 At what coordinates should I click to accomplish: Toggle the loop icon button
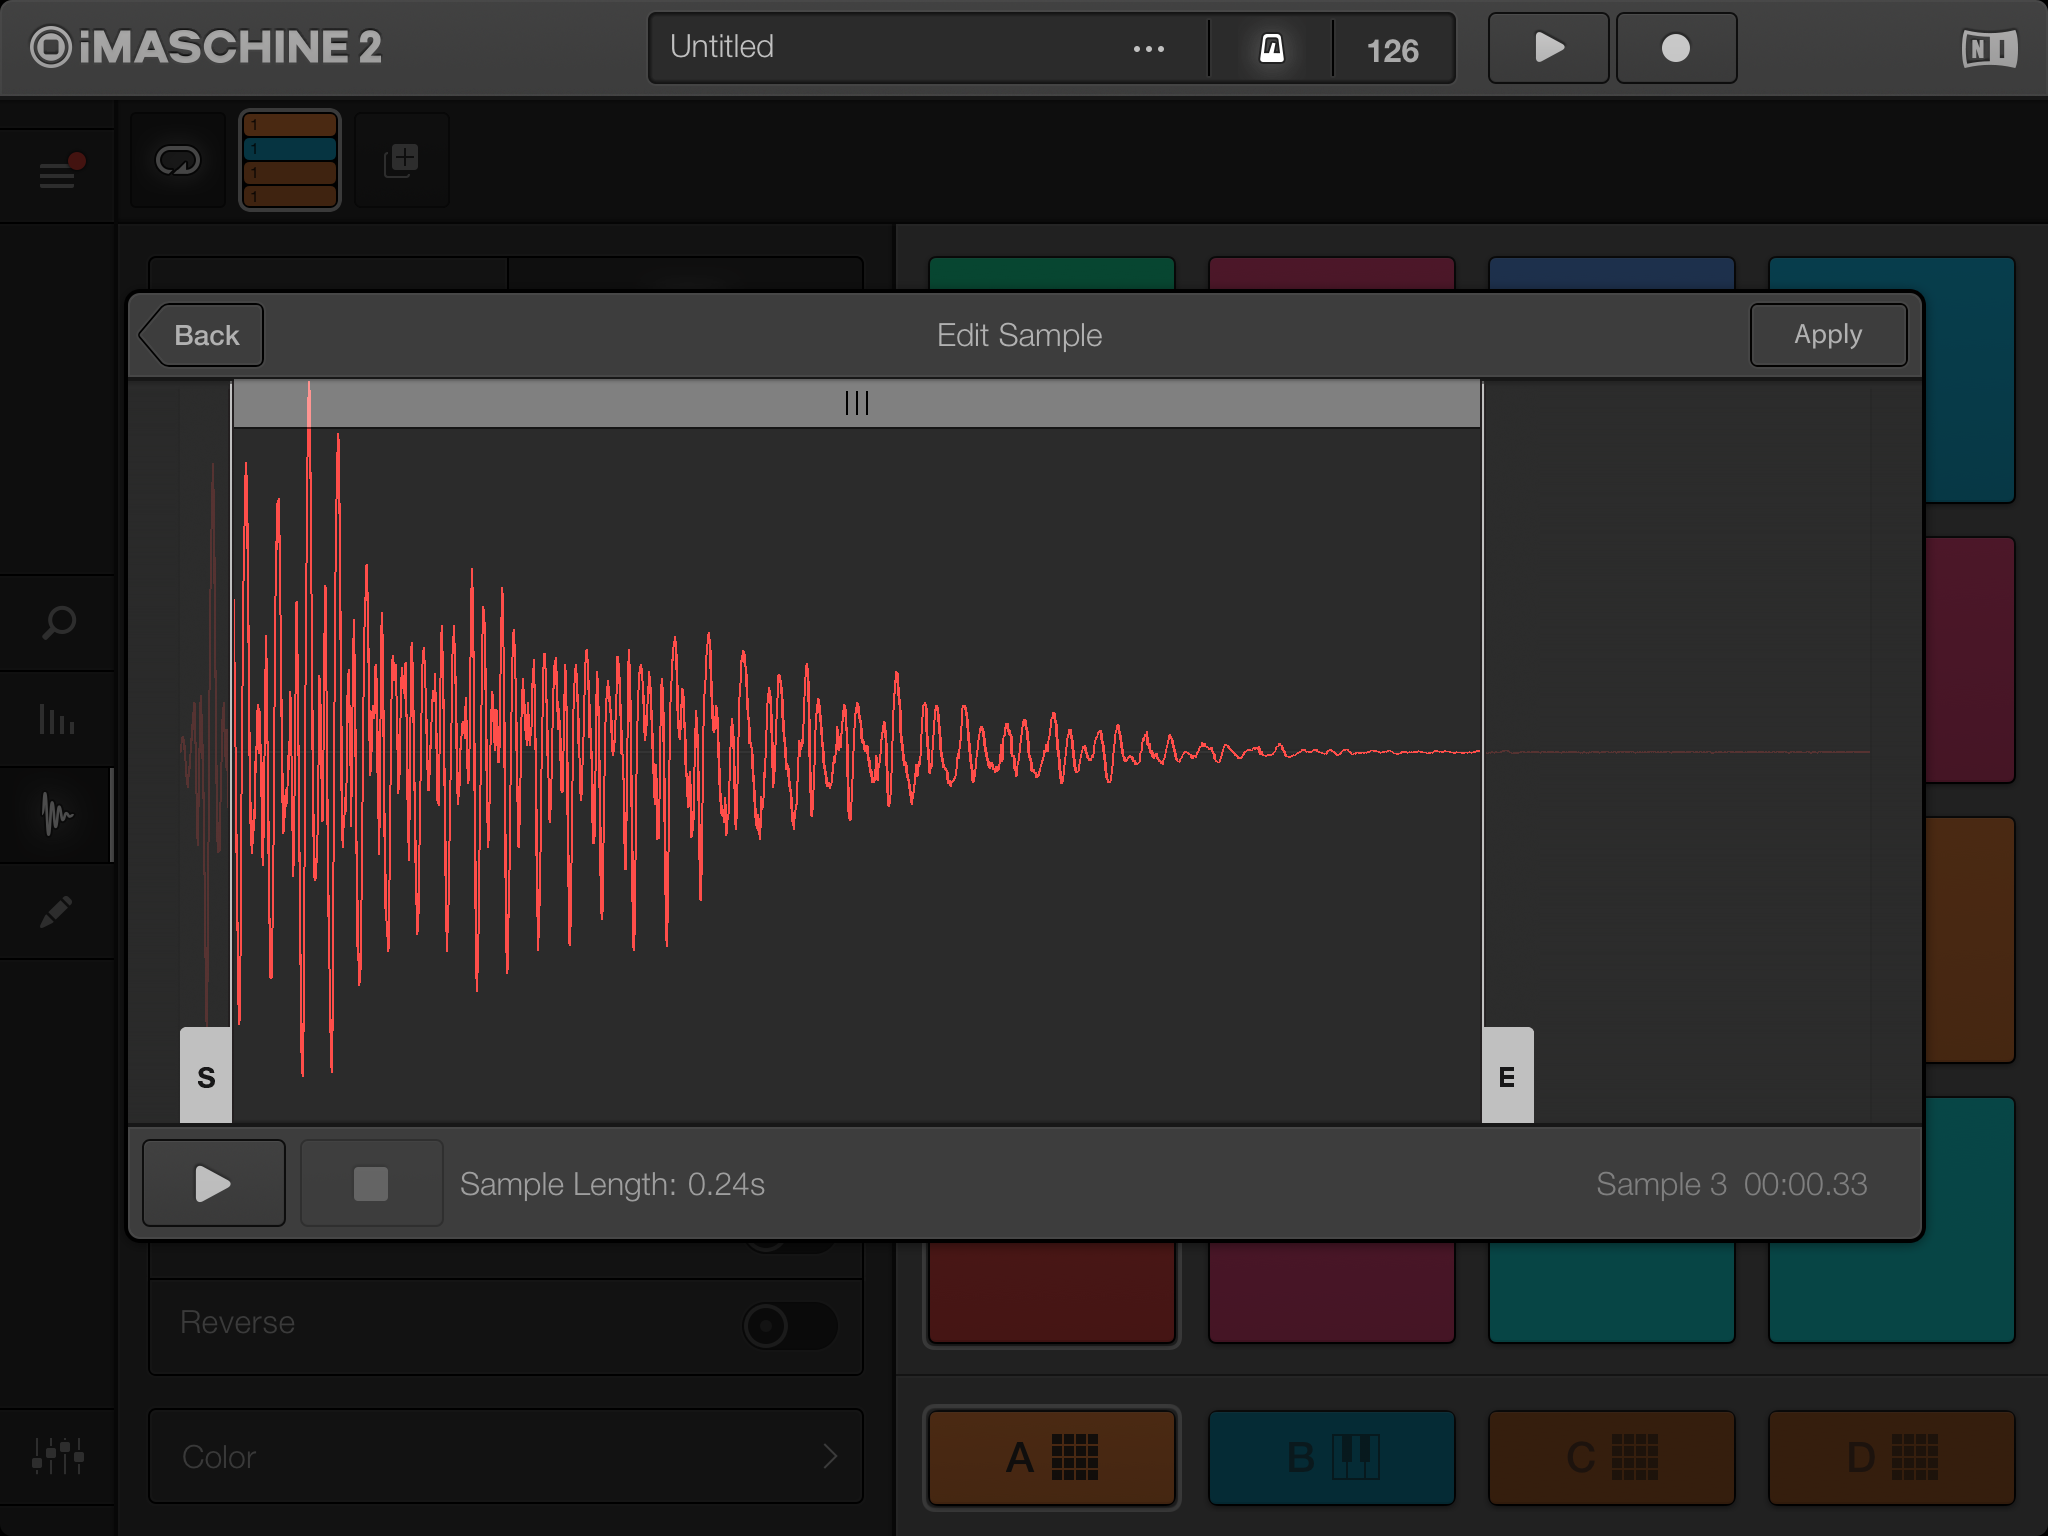(178, 160)
